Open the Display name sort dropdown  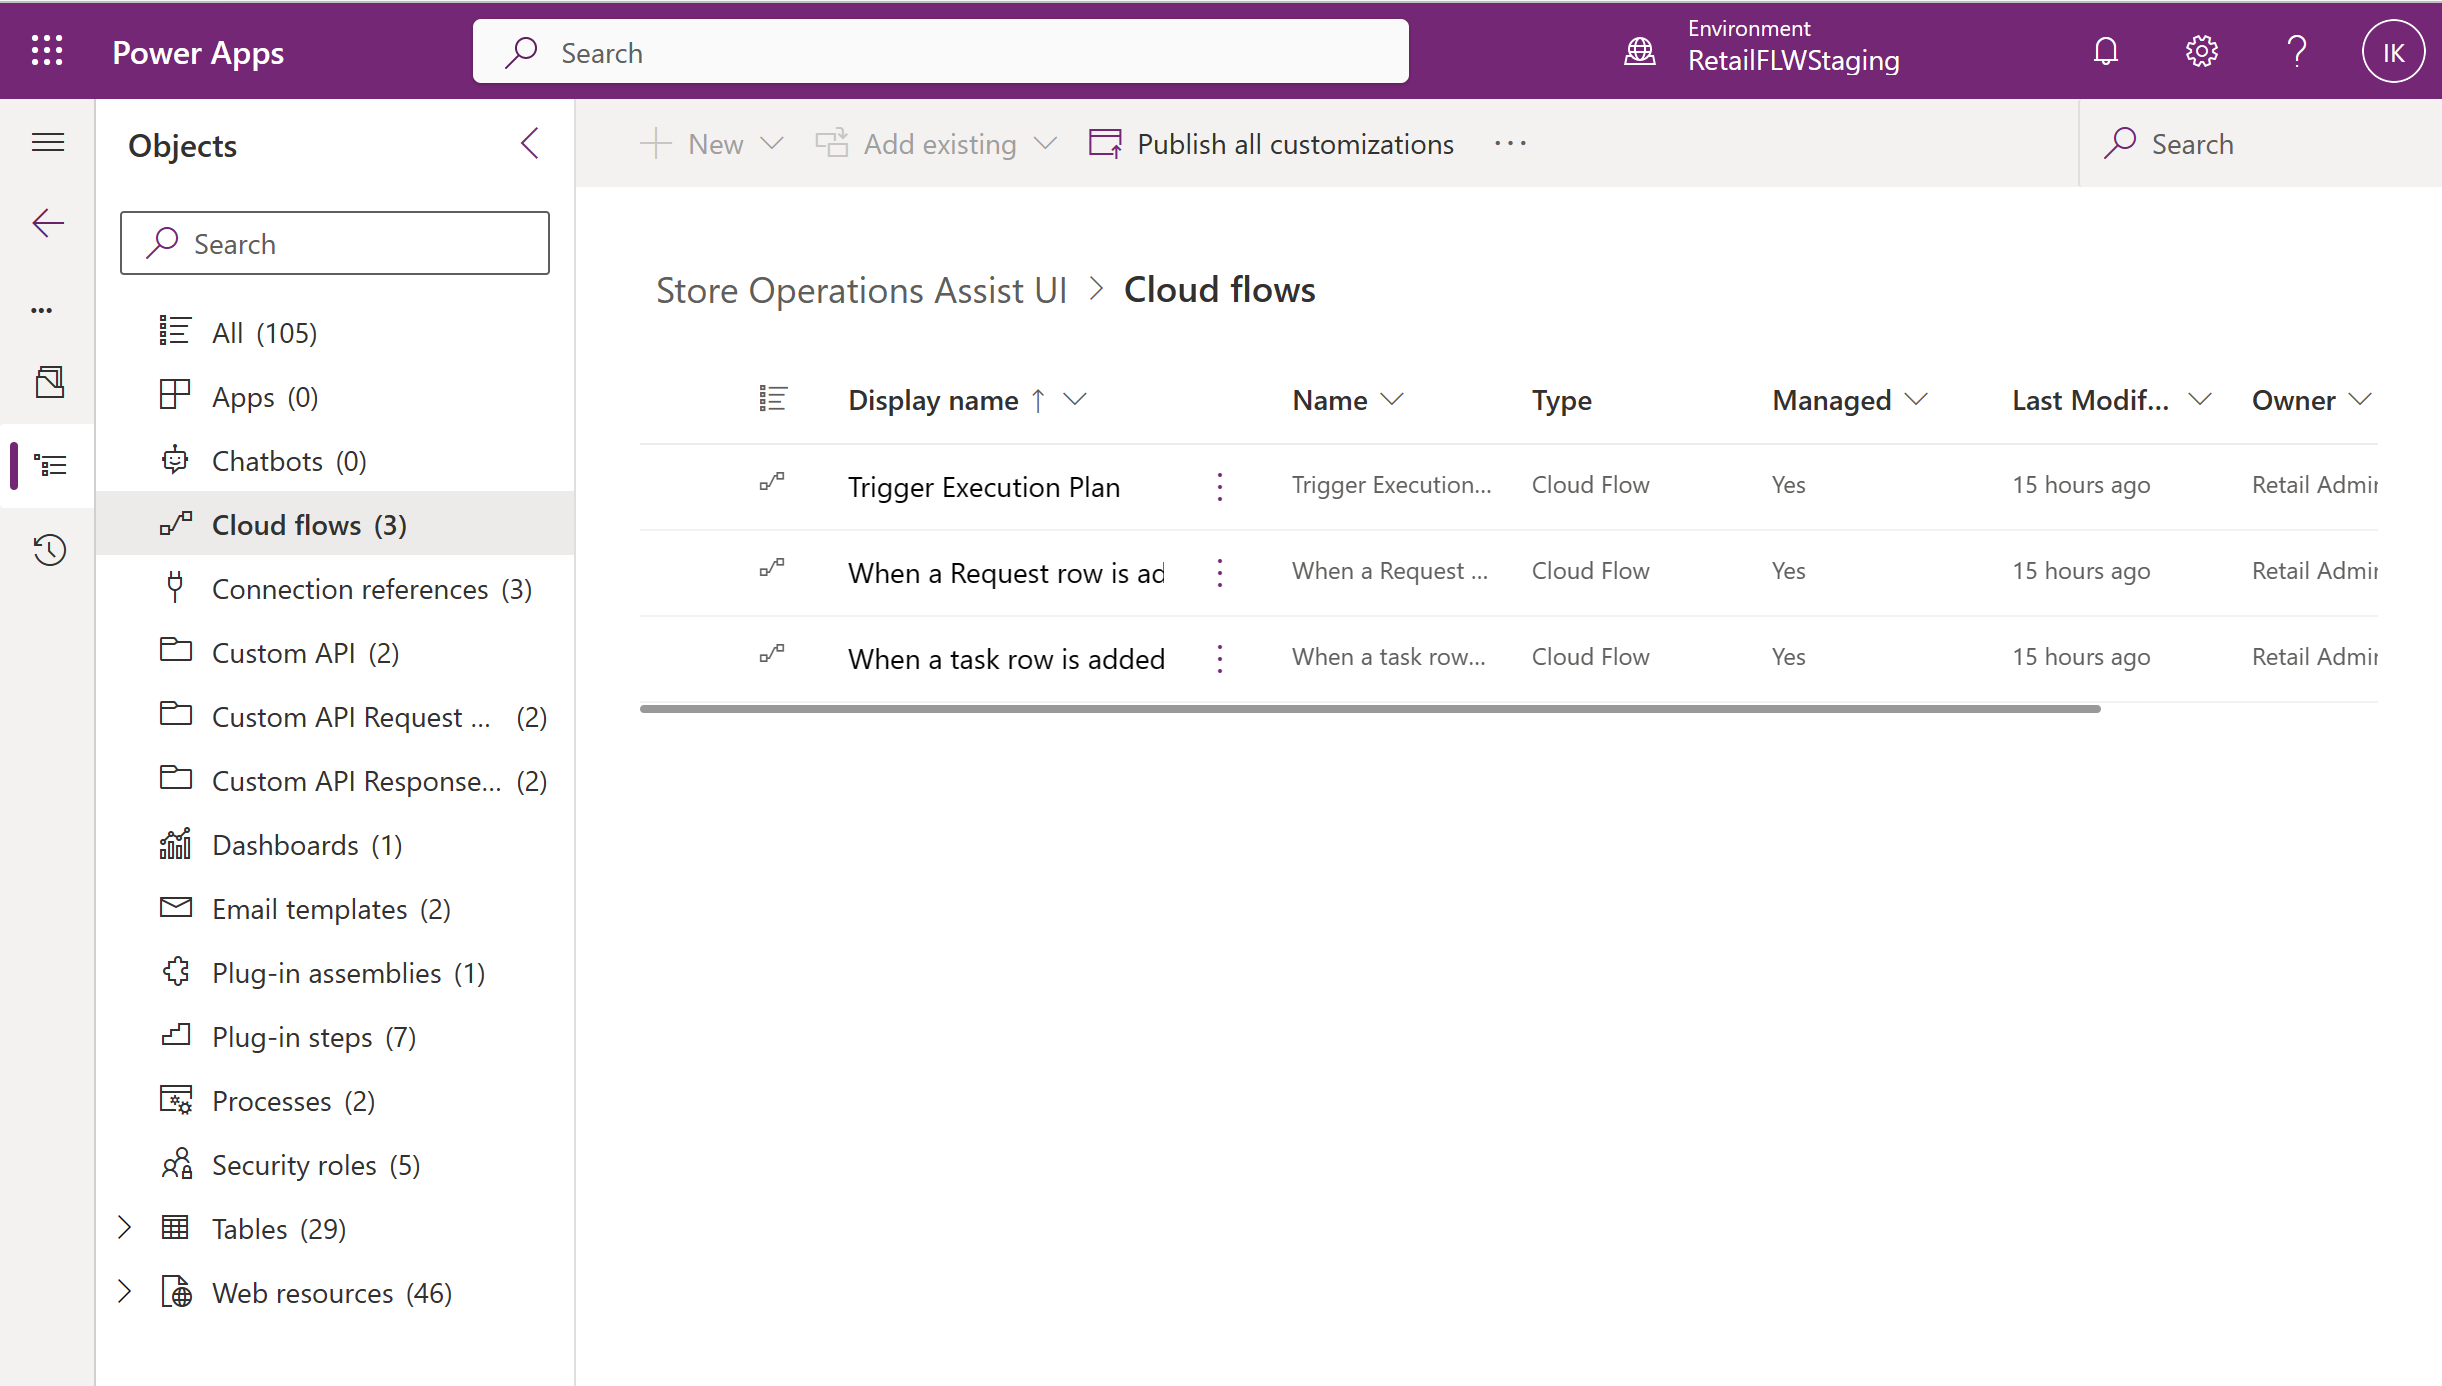pos(1080,399)
